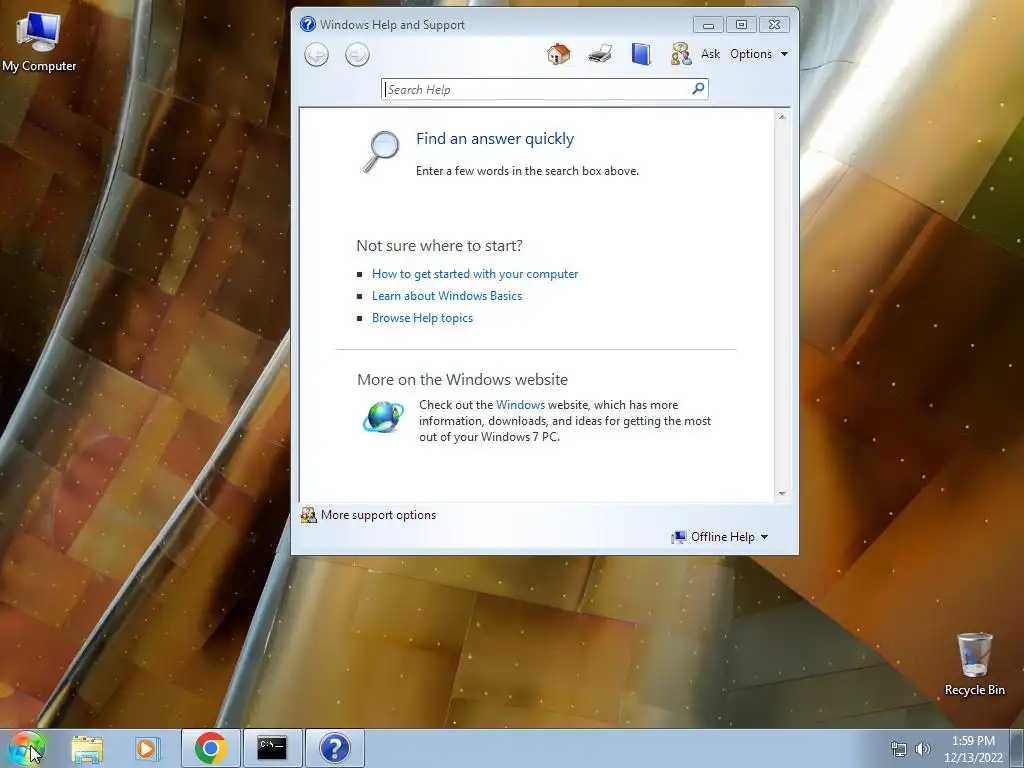Select Recycle Bin desktop icon

pos(974,664)
